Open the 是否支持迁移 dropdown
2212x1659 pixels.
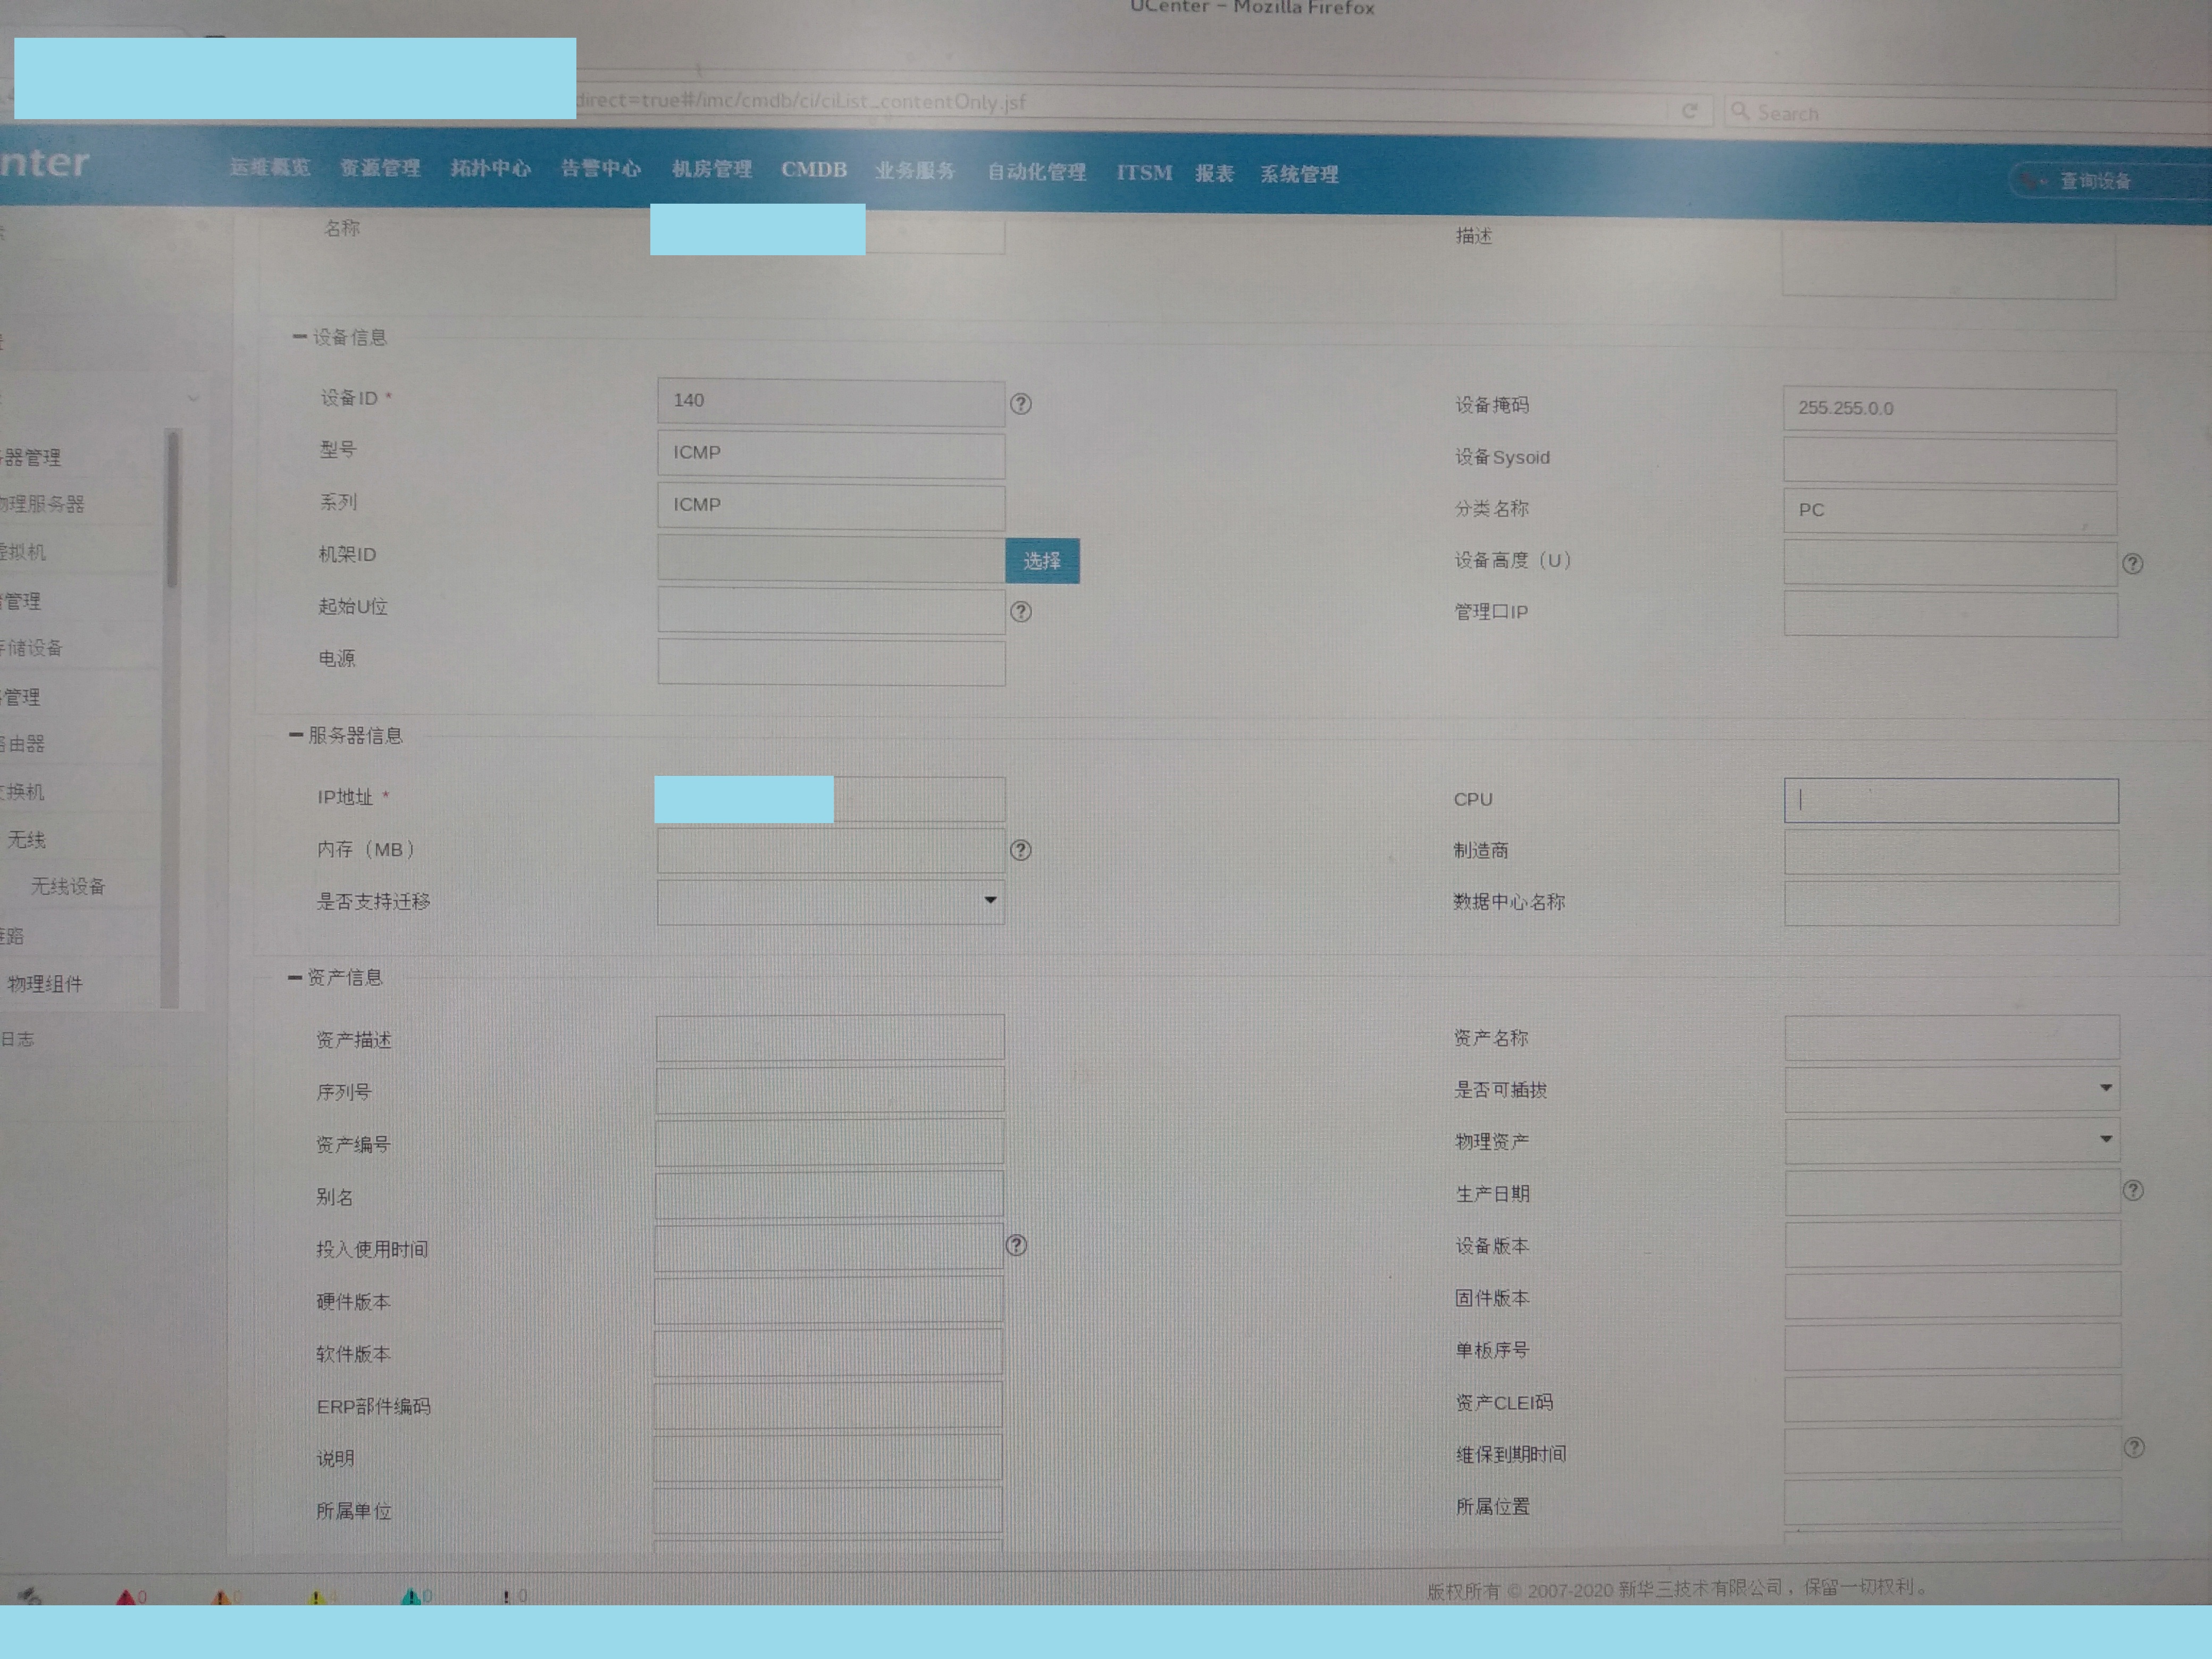tap(830, 901)
